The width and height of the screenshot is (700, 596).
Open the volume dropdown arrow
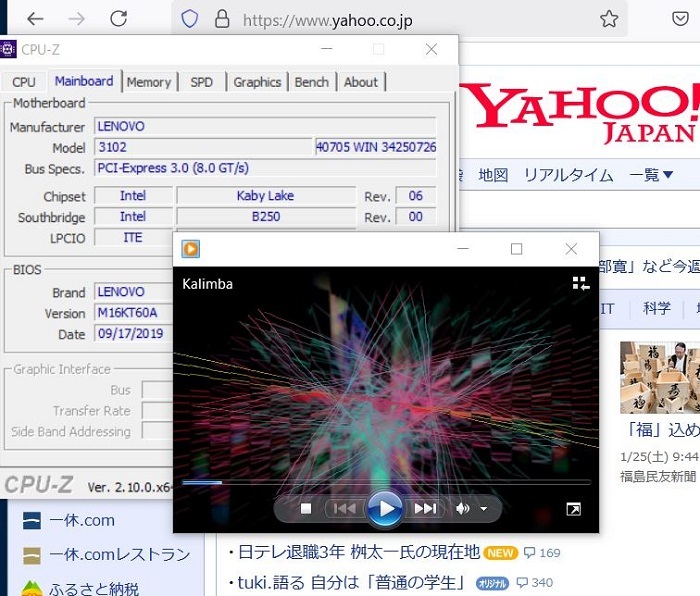pyautogui.click(x=483, y=508)
